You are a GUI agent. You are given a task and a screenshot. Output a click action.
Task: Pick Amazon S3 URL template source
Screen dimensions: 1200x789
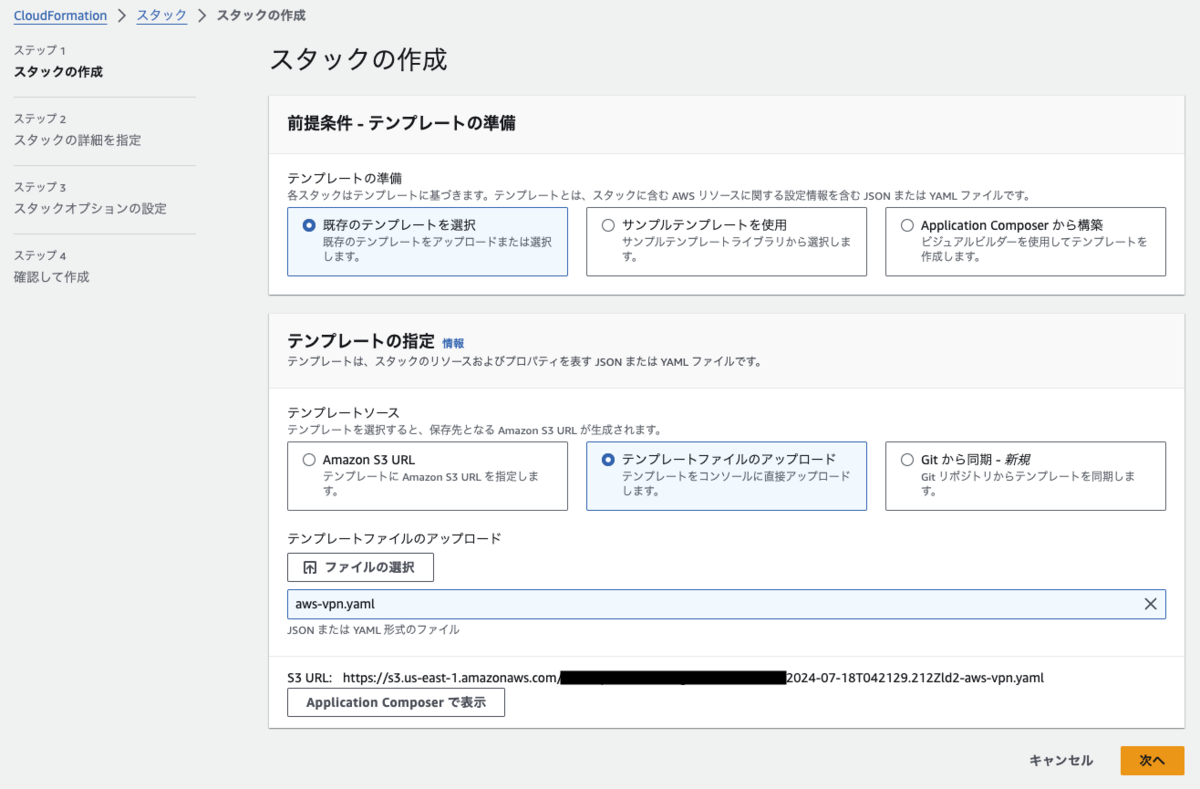(309, 460)
